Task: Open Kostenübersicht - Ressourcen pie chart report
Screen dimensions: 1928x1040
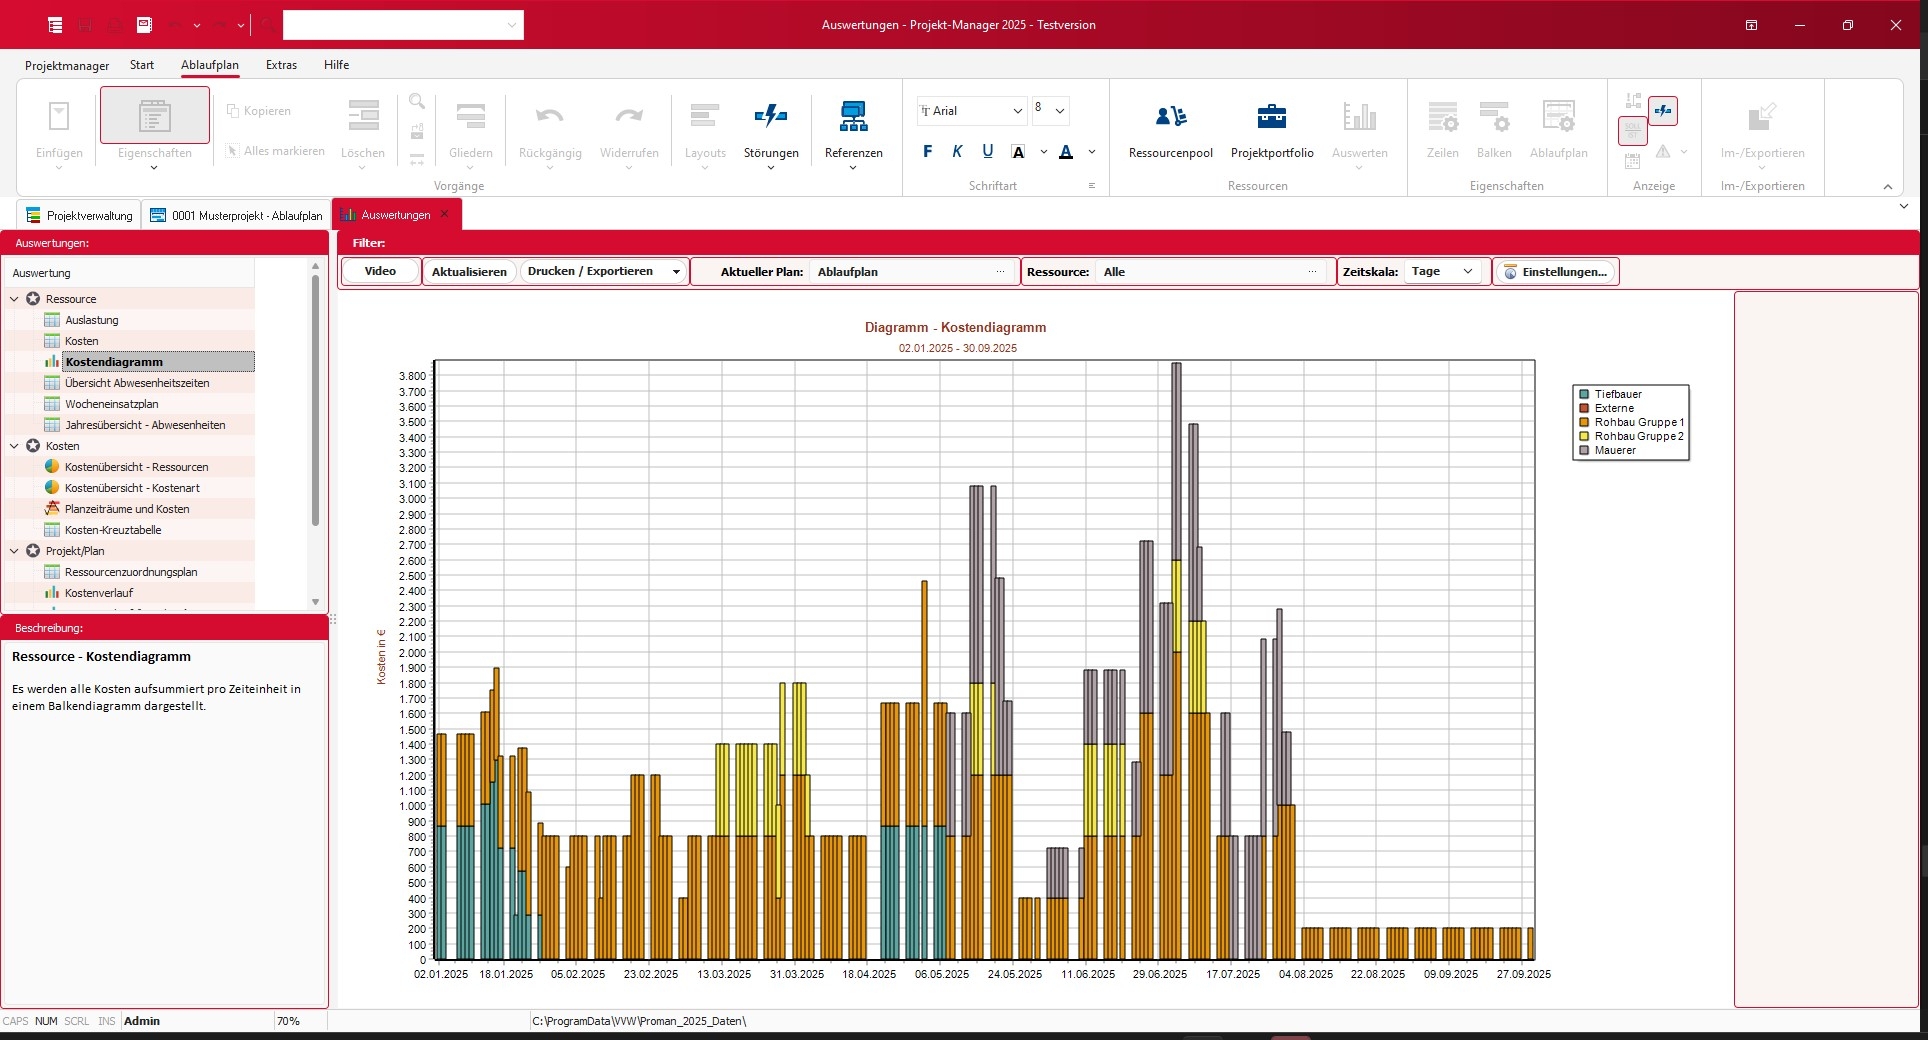Action: 136,467
